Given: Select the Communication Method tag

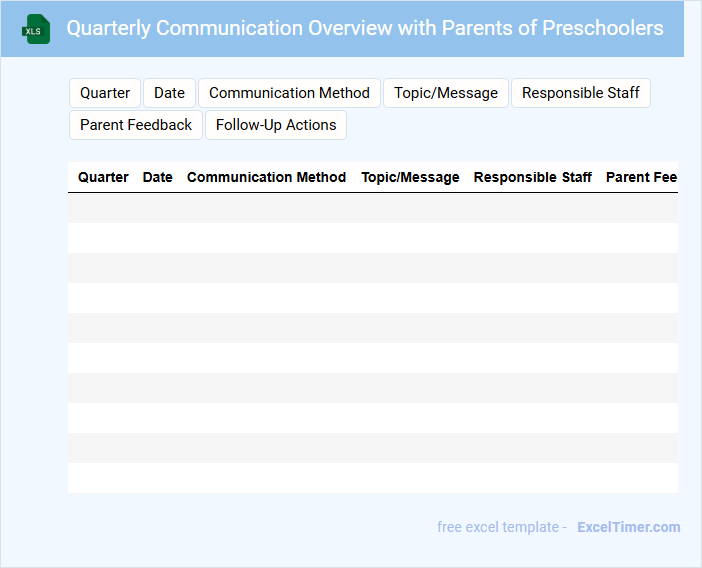Looking at the screenshot, I should (x=289, y=93).
